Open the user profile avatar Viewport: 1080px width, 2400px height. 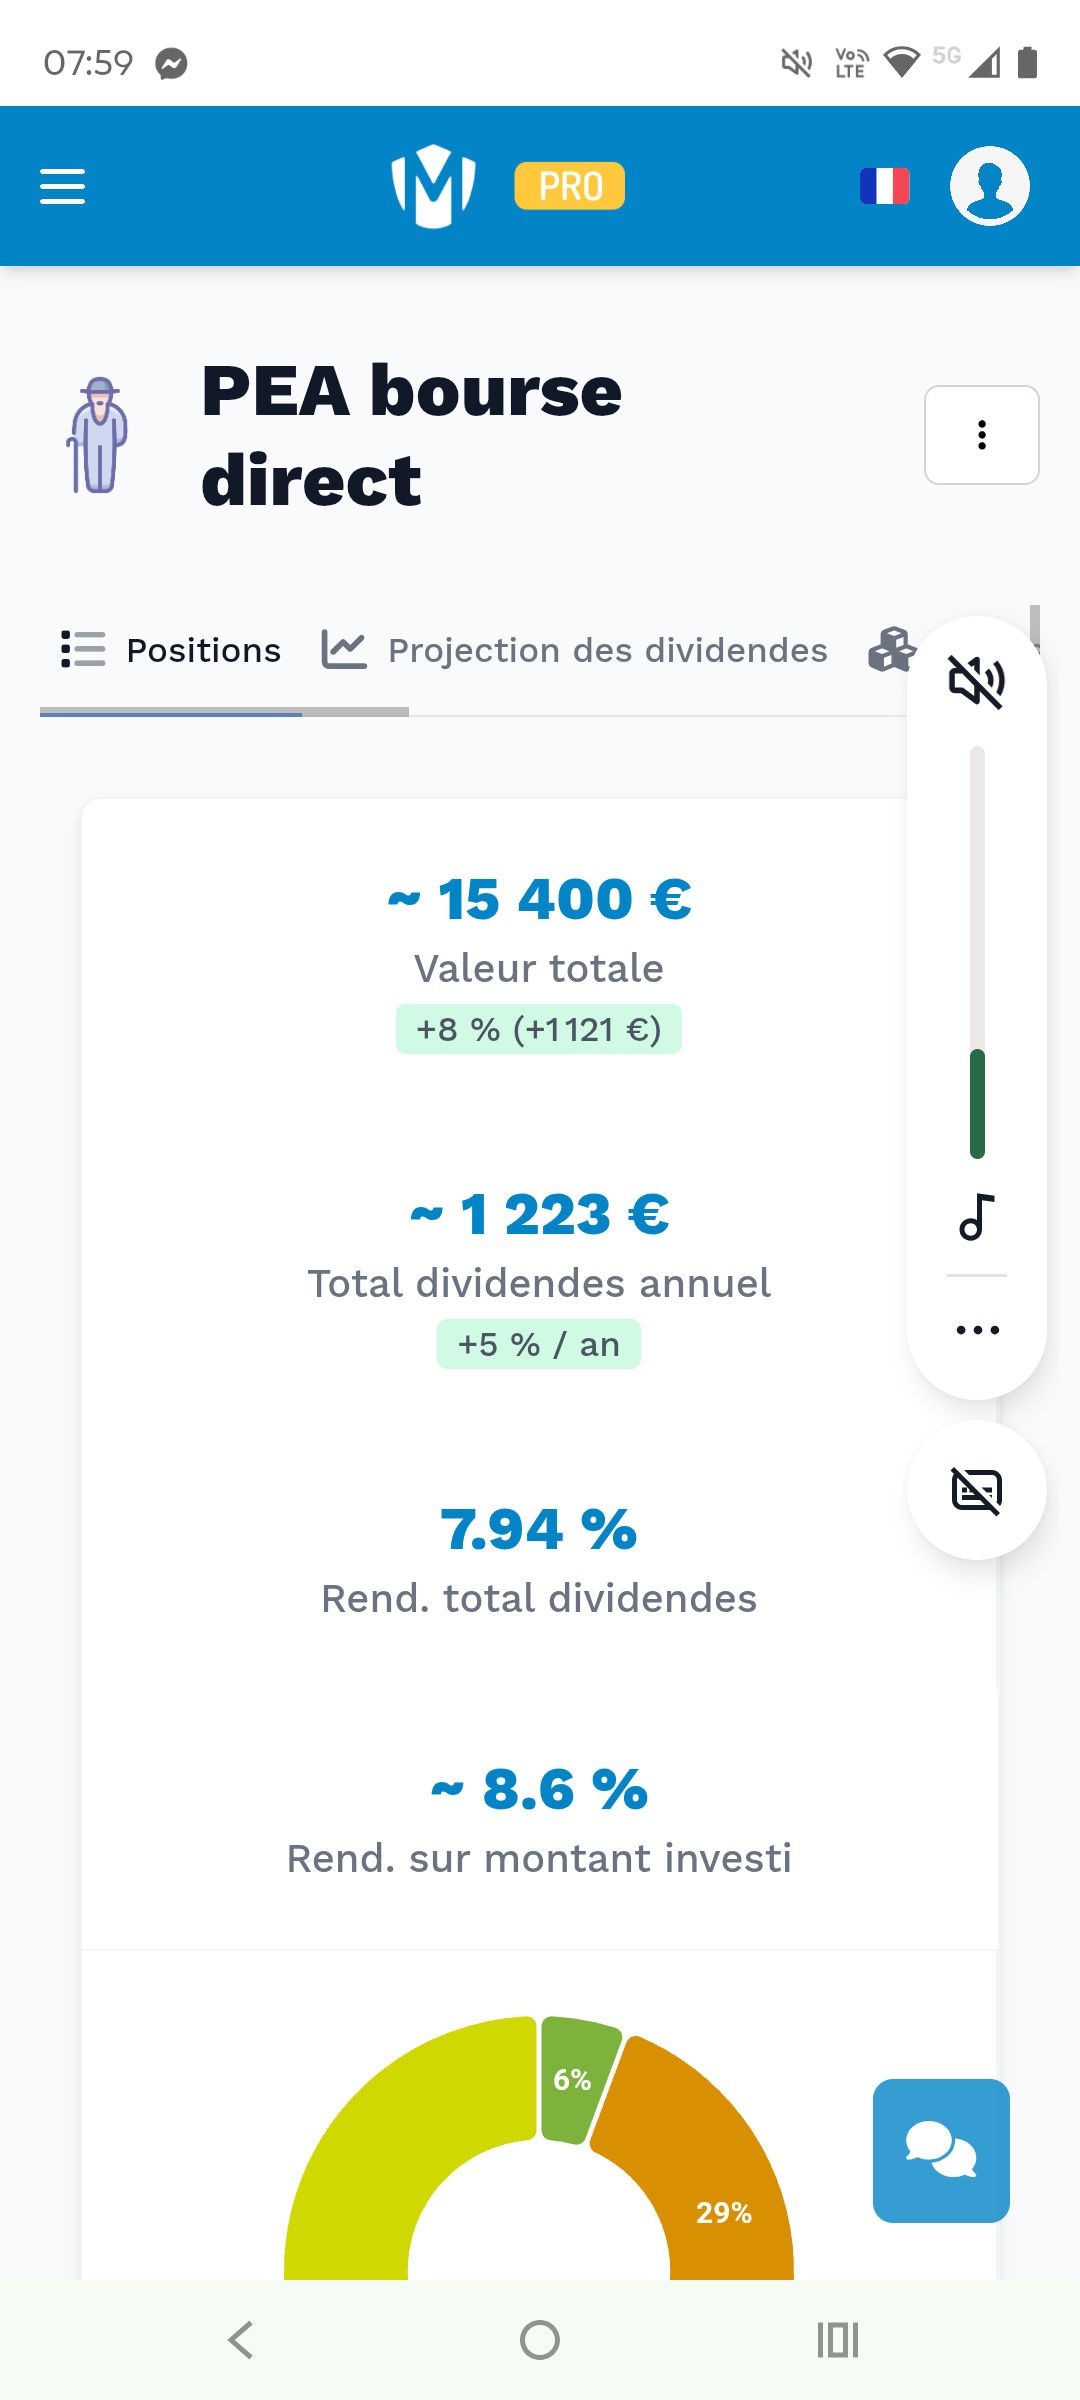989,186
